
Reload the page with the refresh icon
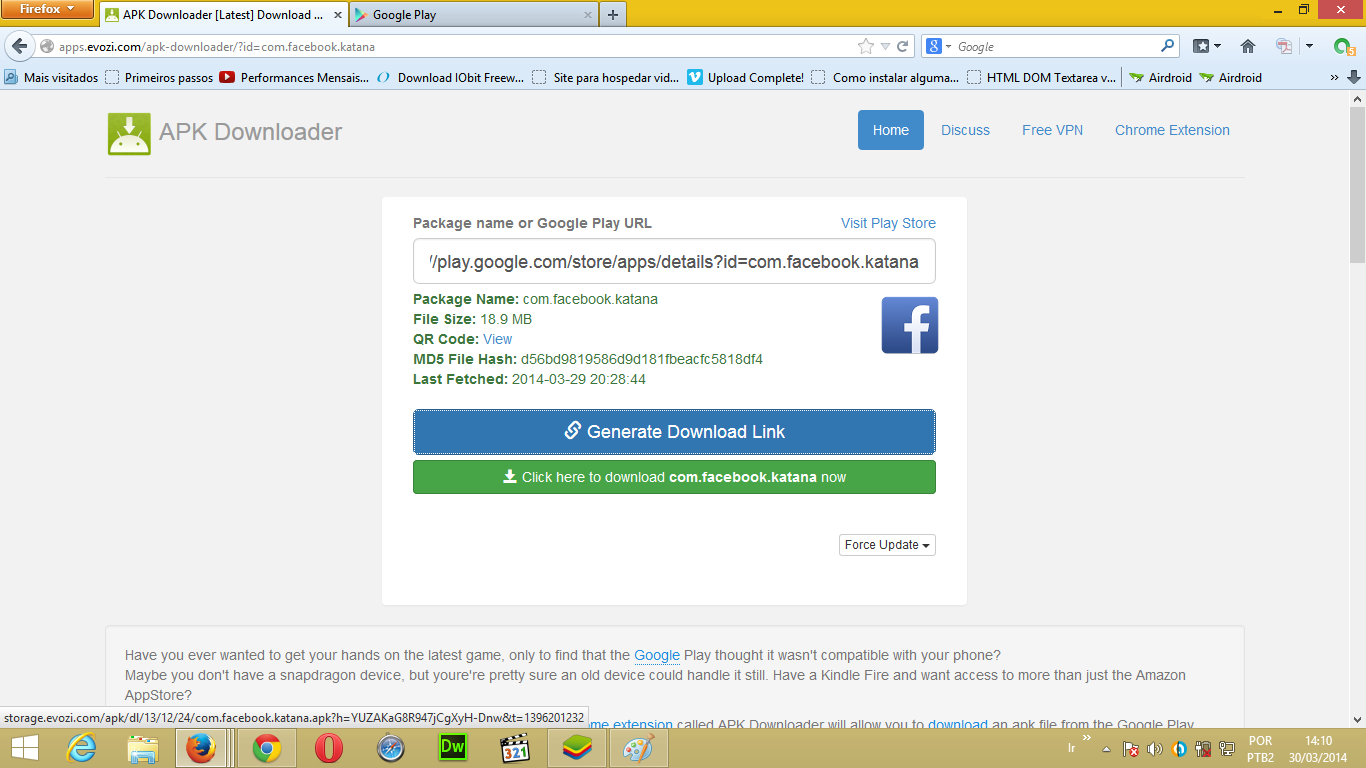point(903,46)
